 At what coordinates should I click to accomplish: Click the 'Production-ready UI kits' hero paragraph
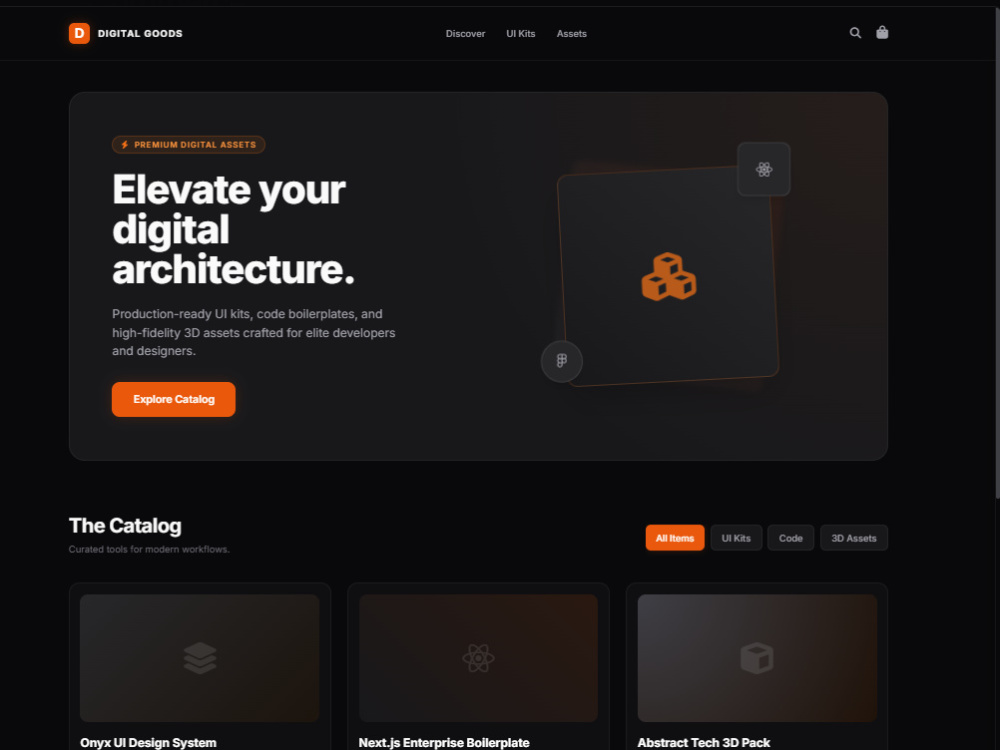[254, 332]
